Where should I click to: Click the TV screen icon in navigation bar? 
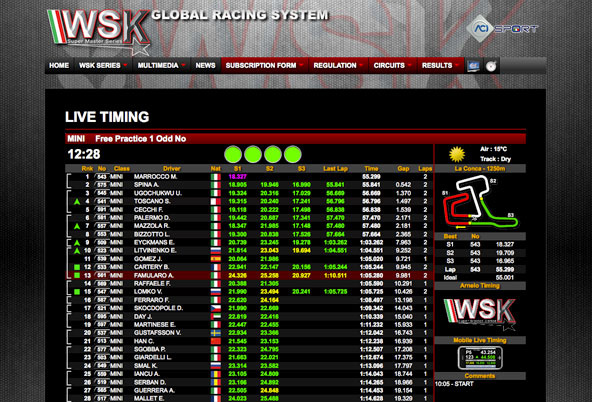click(473, 66)
